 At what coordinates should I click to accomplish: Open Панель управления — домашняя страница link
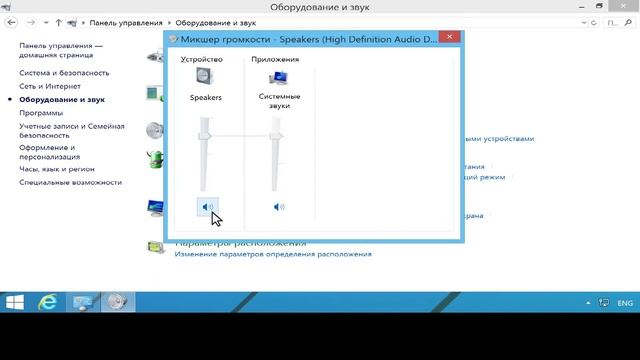(61, 50)
